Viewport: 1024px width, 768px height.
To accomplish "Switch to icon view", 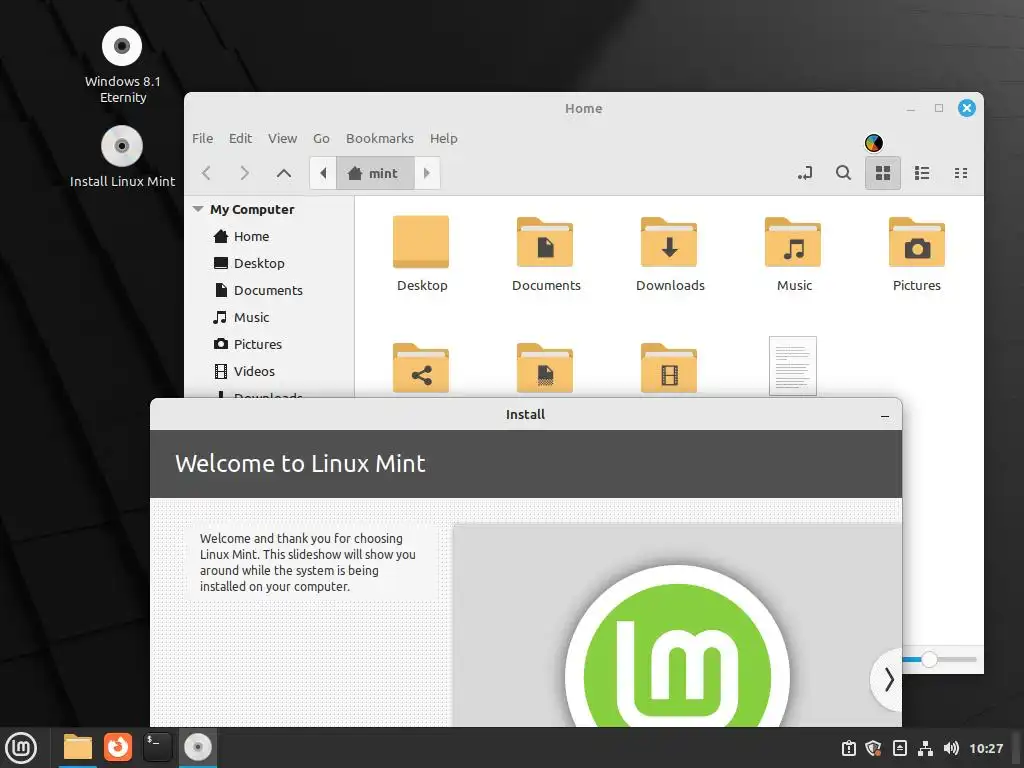I will tap(883, 173).
